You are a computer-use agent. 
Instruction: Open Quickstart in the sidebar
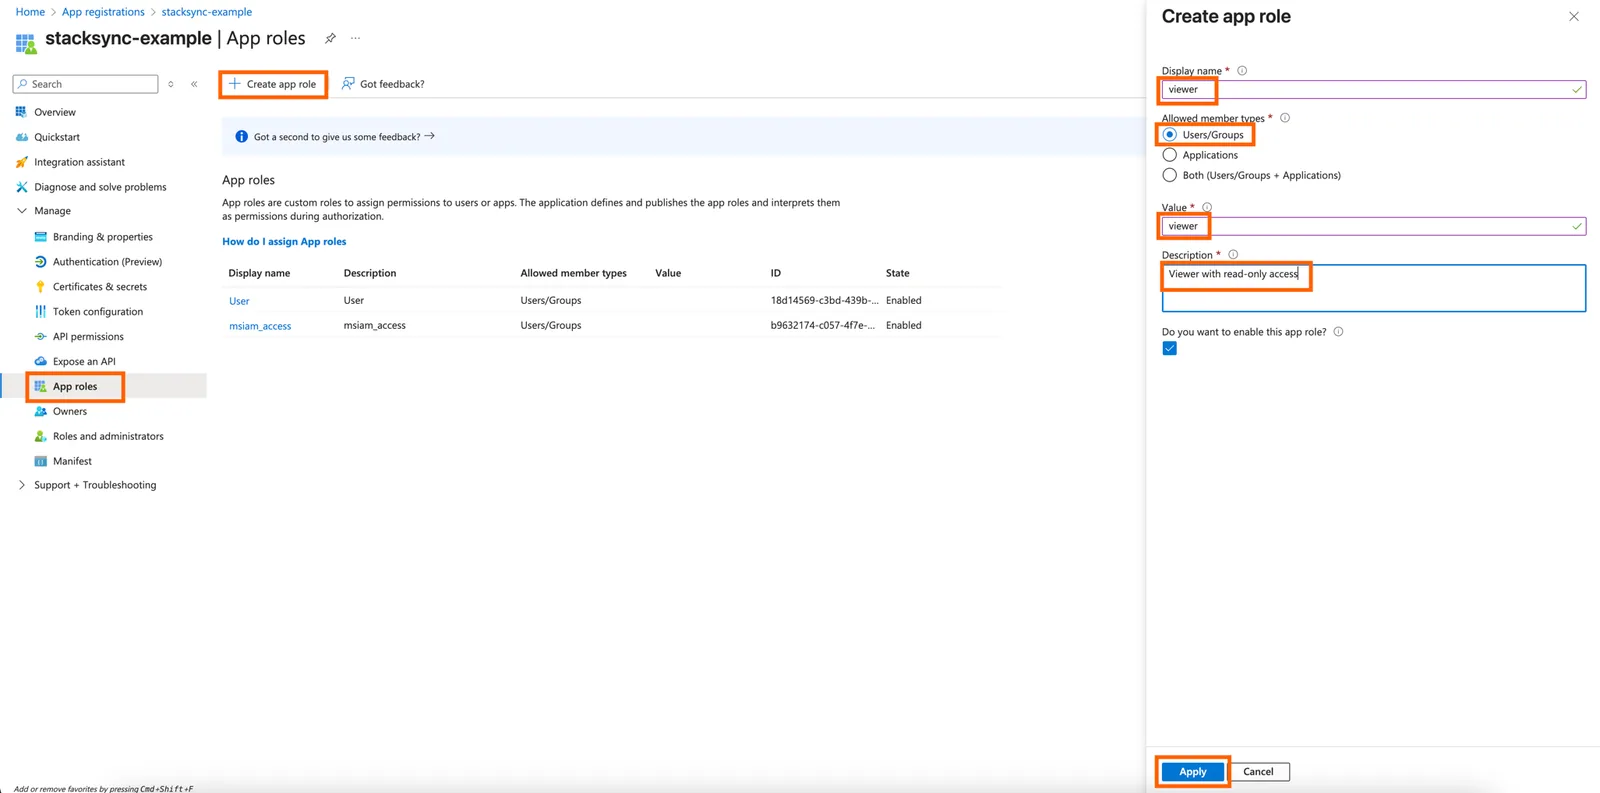tap(57, 137)
